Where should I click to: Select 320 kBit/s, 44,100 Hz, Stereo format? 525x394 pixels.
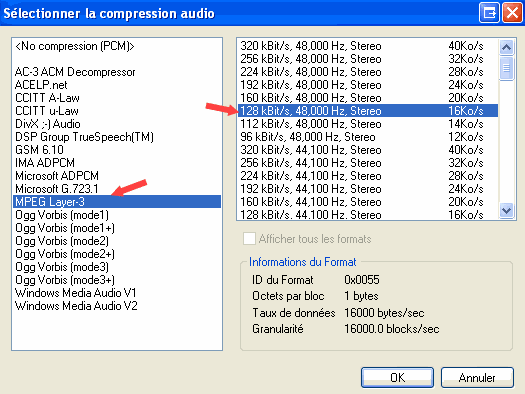tap(368, 150)
